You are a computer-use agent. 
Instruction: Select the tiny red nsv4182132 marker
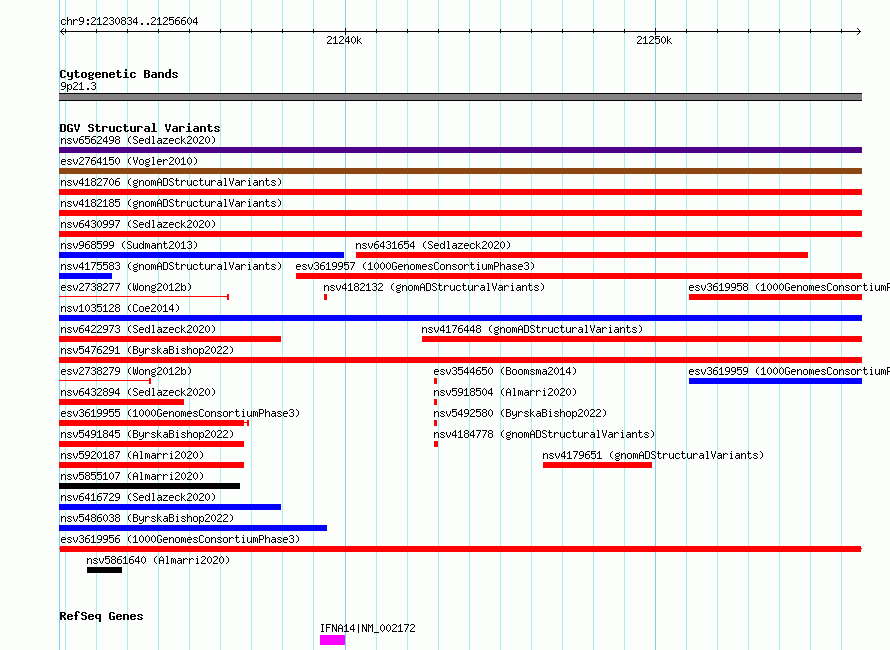[325, 297]
